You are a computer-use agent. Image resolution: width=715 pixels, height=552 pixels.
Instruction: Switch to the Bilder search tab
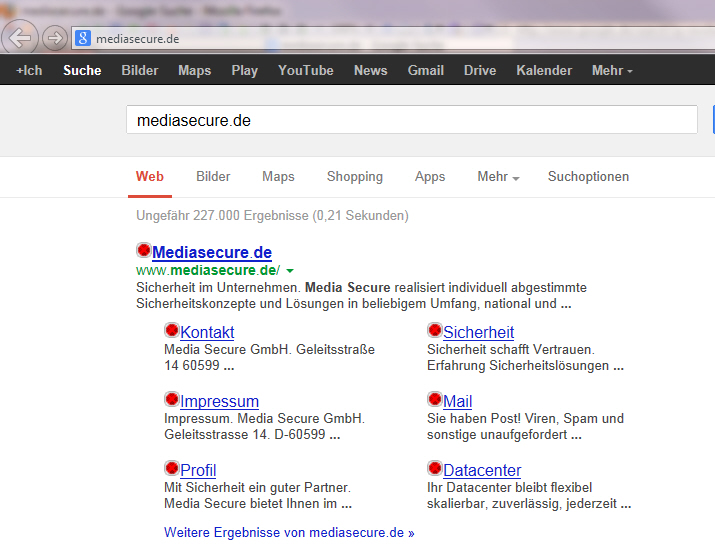point(213,177)
